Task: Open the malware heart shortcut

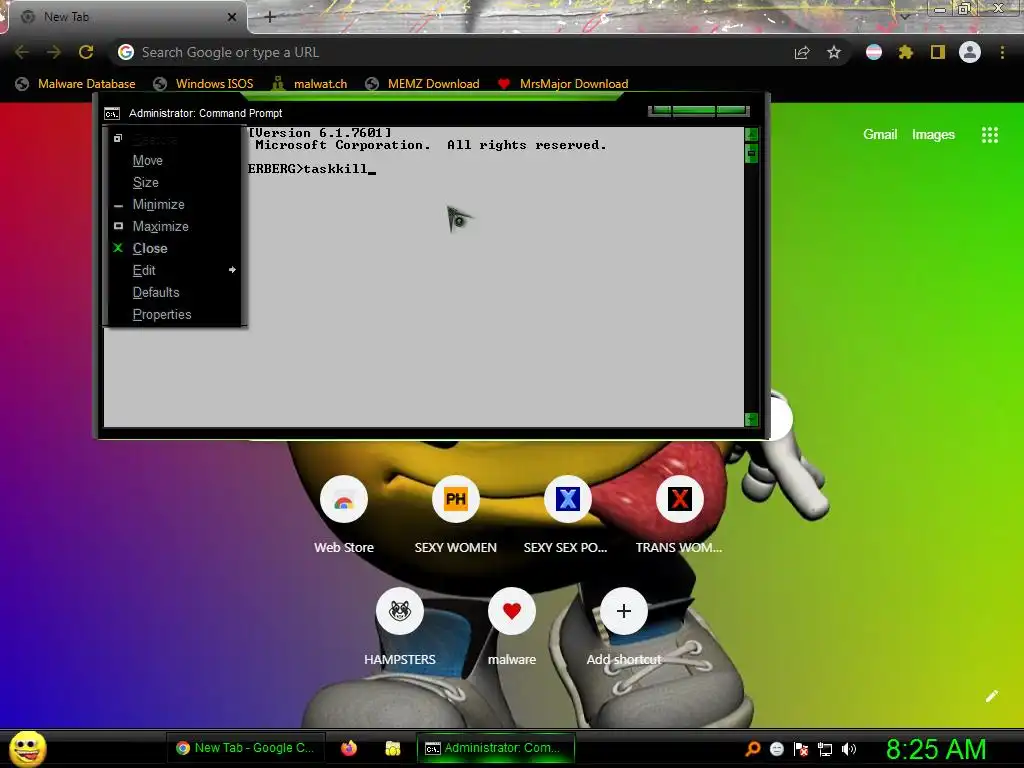Action: [512, 611]
